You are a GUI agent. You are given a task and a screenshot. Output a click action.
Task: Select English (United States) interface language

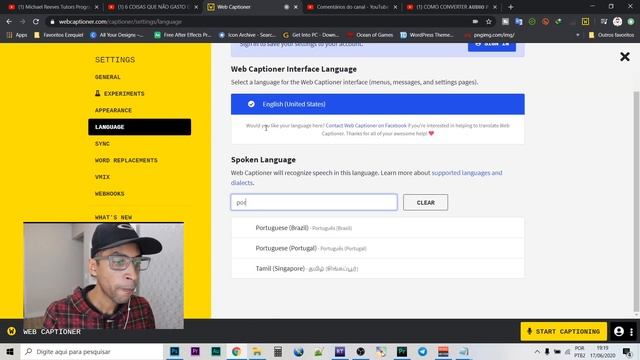click(x=378, y=104)
